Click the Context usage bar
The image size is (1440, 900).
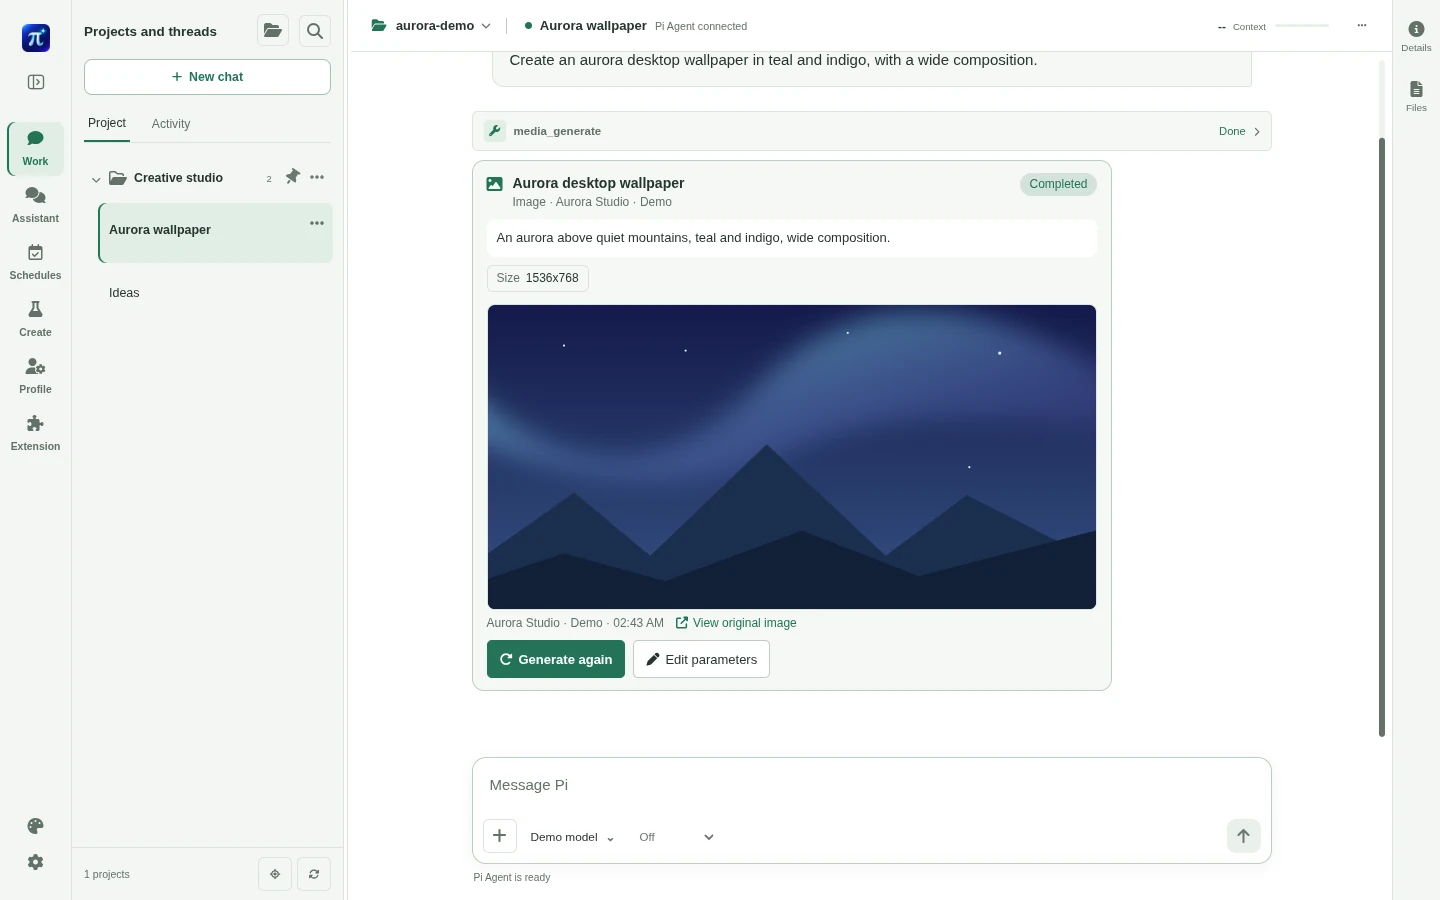coord(1302,26)
